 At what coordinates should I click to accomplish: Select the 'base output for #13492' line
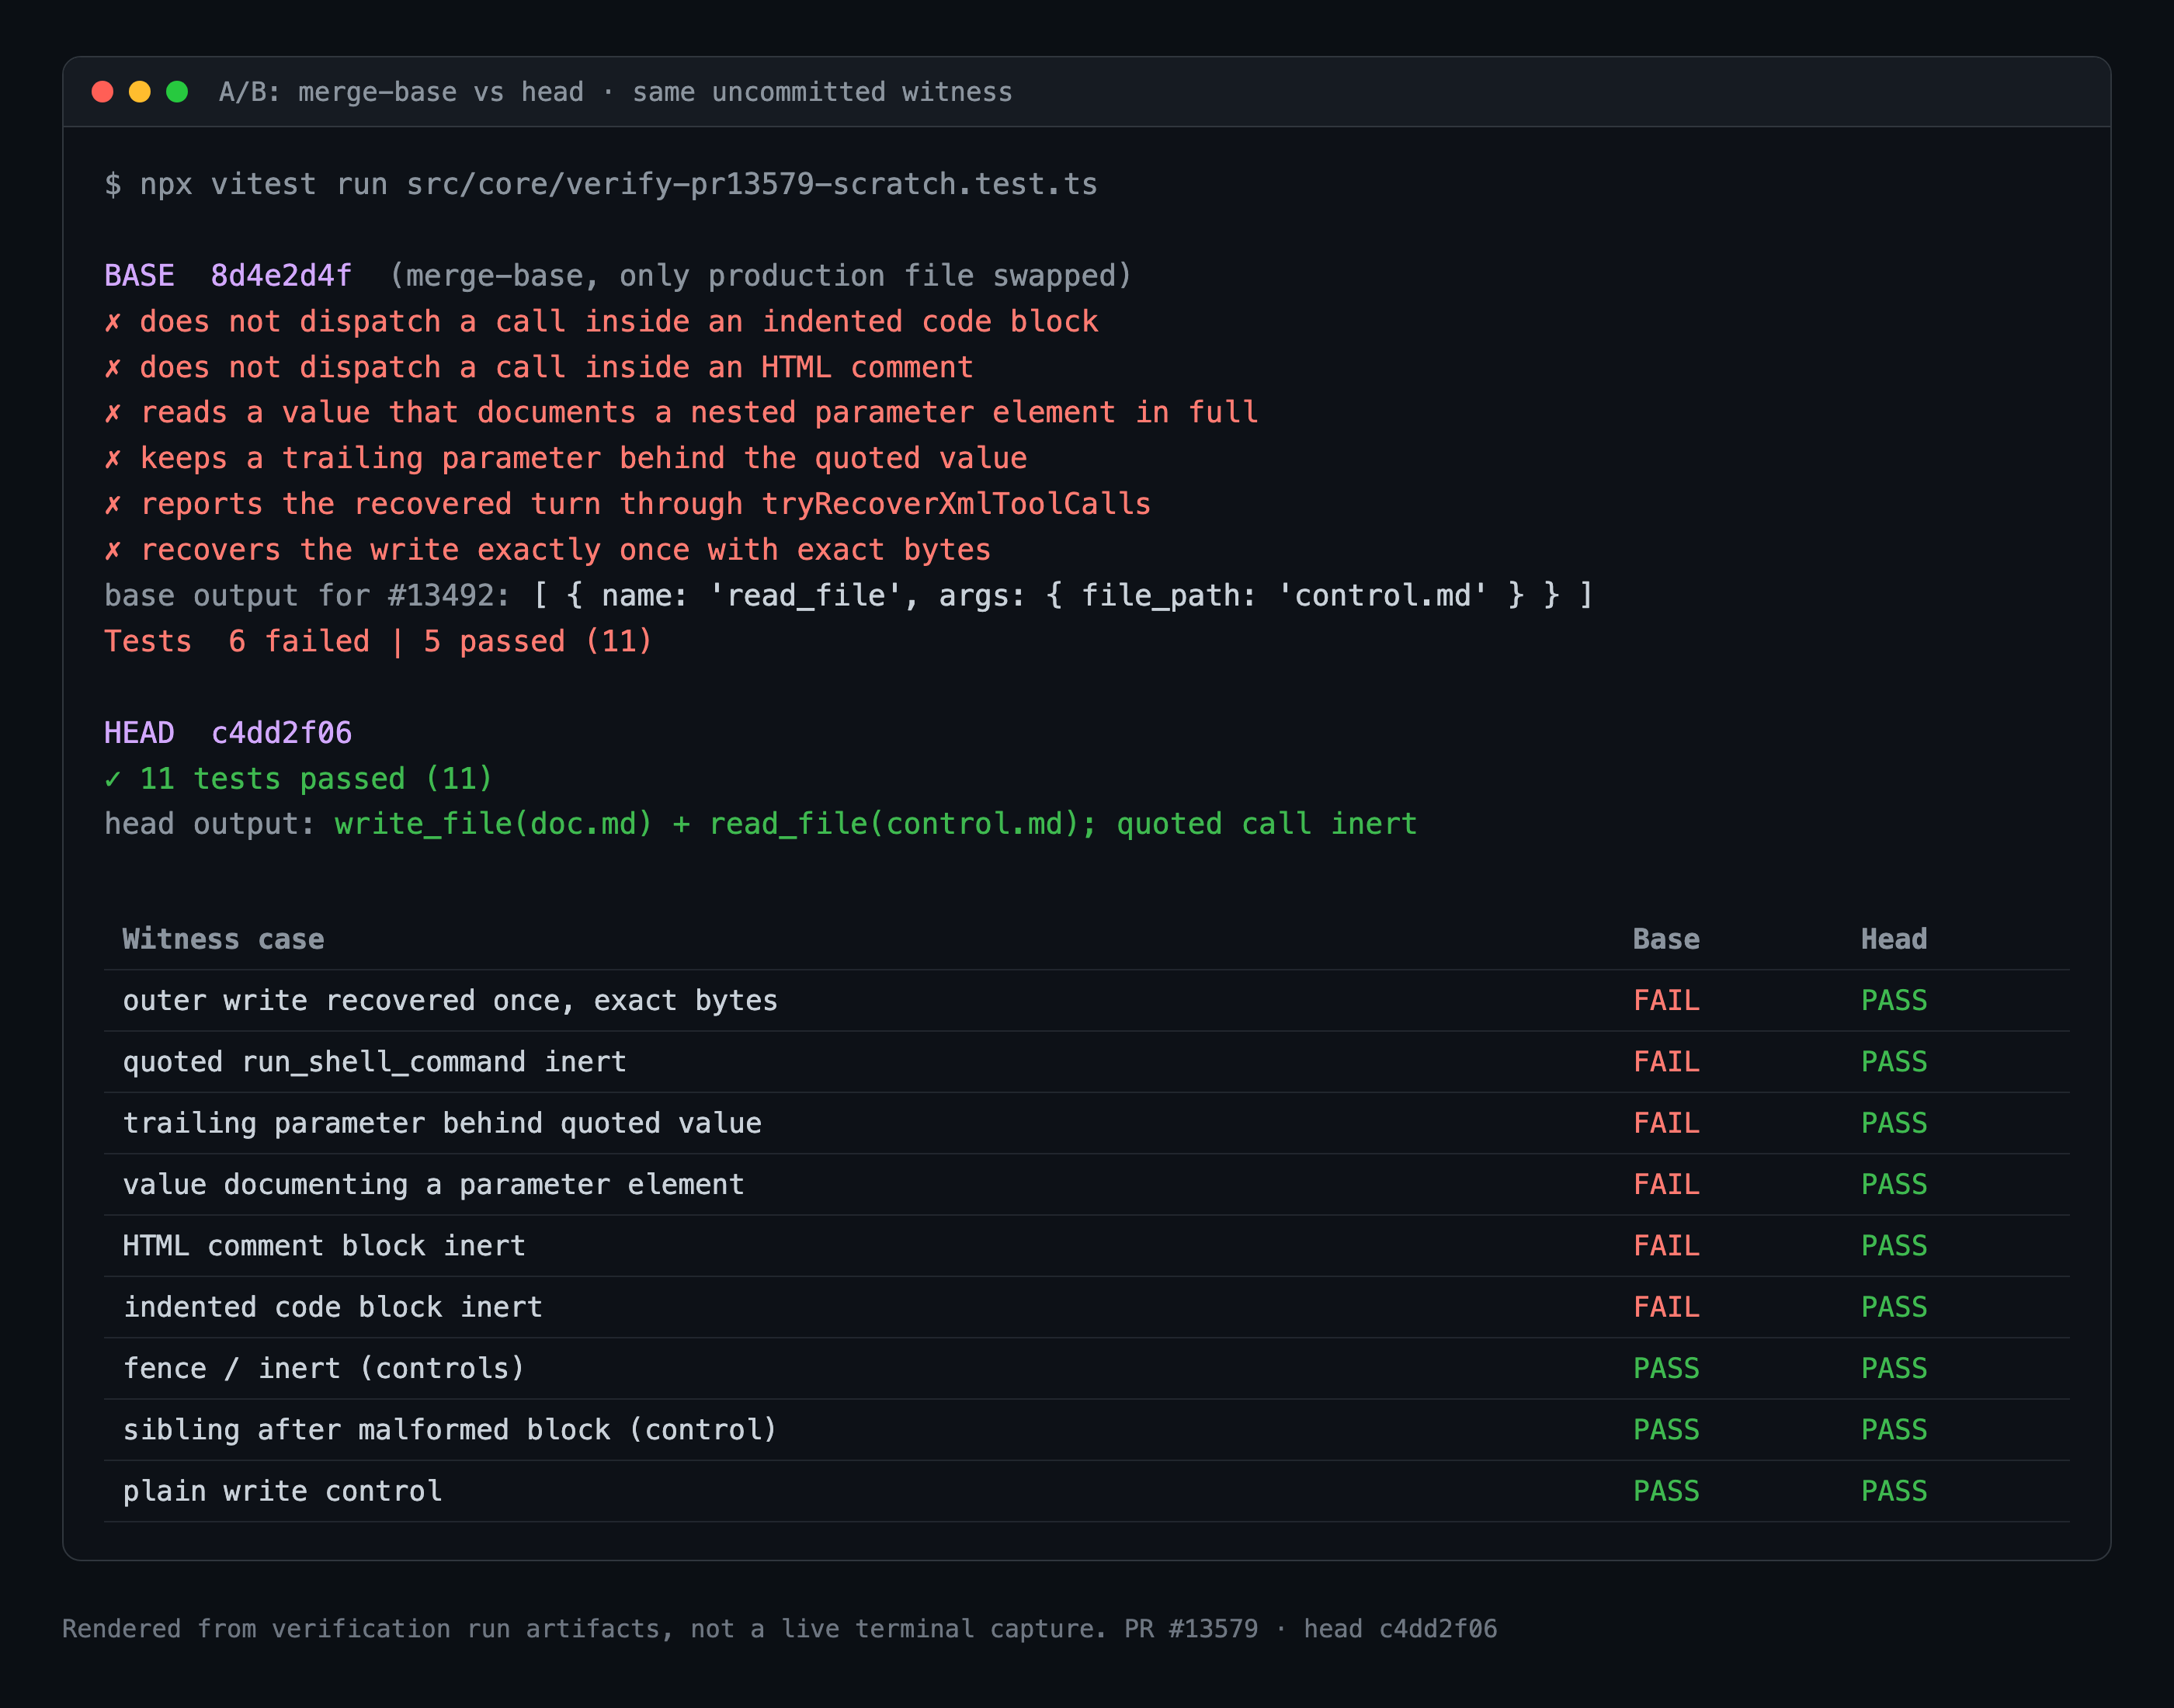pyautogui.click(x=849, y=595)
